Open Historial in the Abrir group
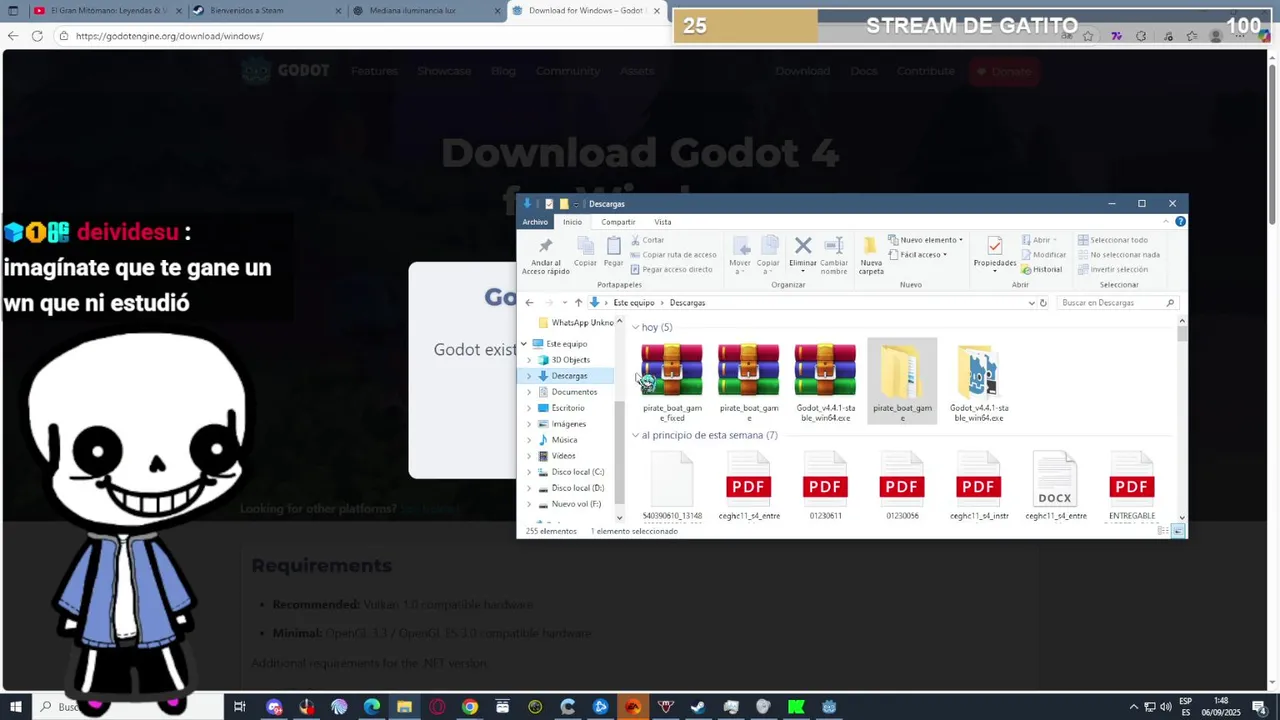1280x720 pixels. pos(1042,269)
